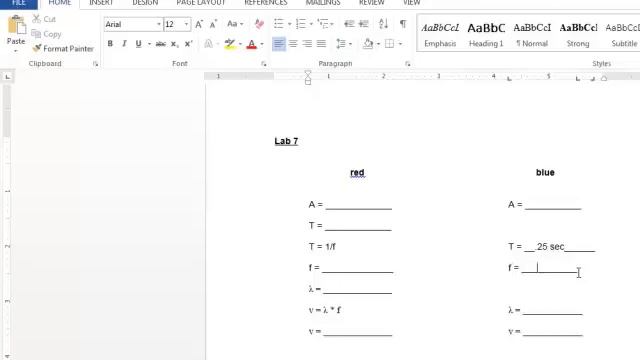640x360 pixels.
Task: Justify the paragraph text
Action: click(321, 44)
